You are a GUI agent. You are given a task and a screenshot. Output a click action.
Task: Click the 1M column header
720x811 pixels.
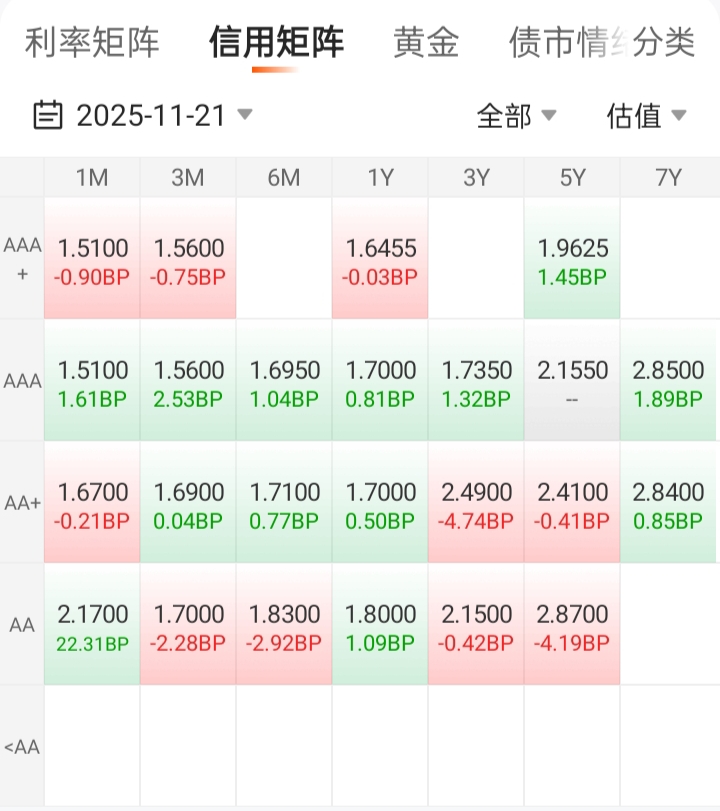tap(92, 178)
